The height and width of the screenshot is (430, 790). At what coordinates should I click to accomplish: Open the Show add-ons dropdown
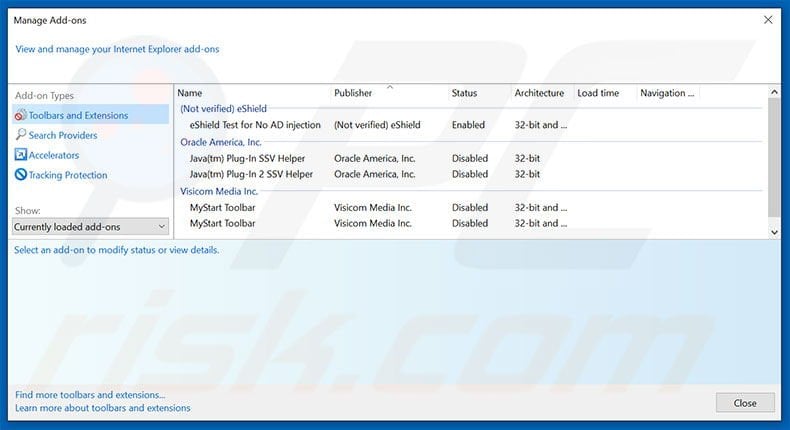click(x=90, y=227)
